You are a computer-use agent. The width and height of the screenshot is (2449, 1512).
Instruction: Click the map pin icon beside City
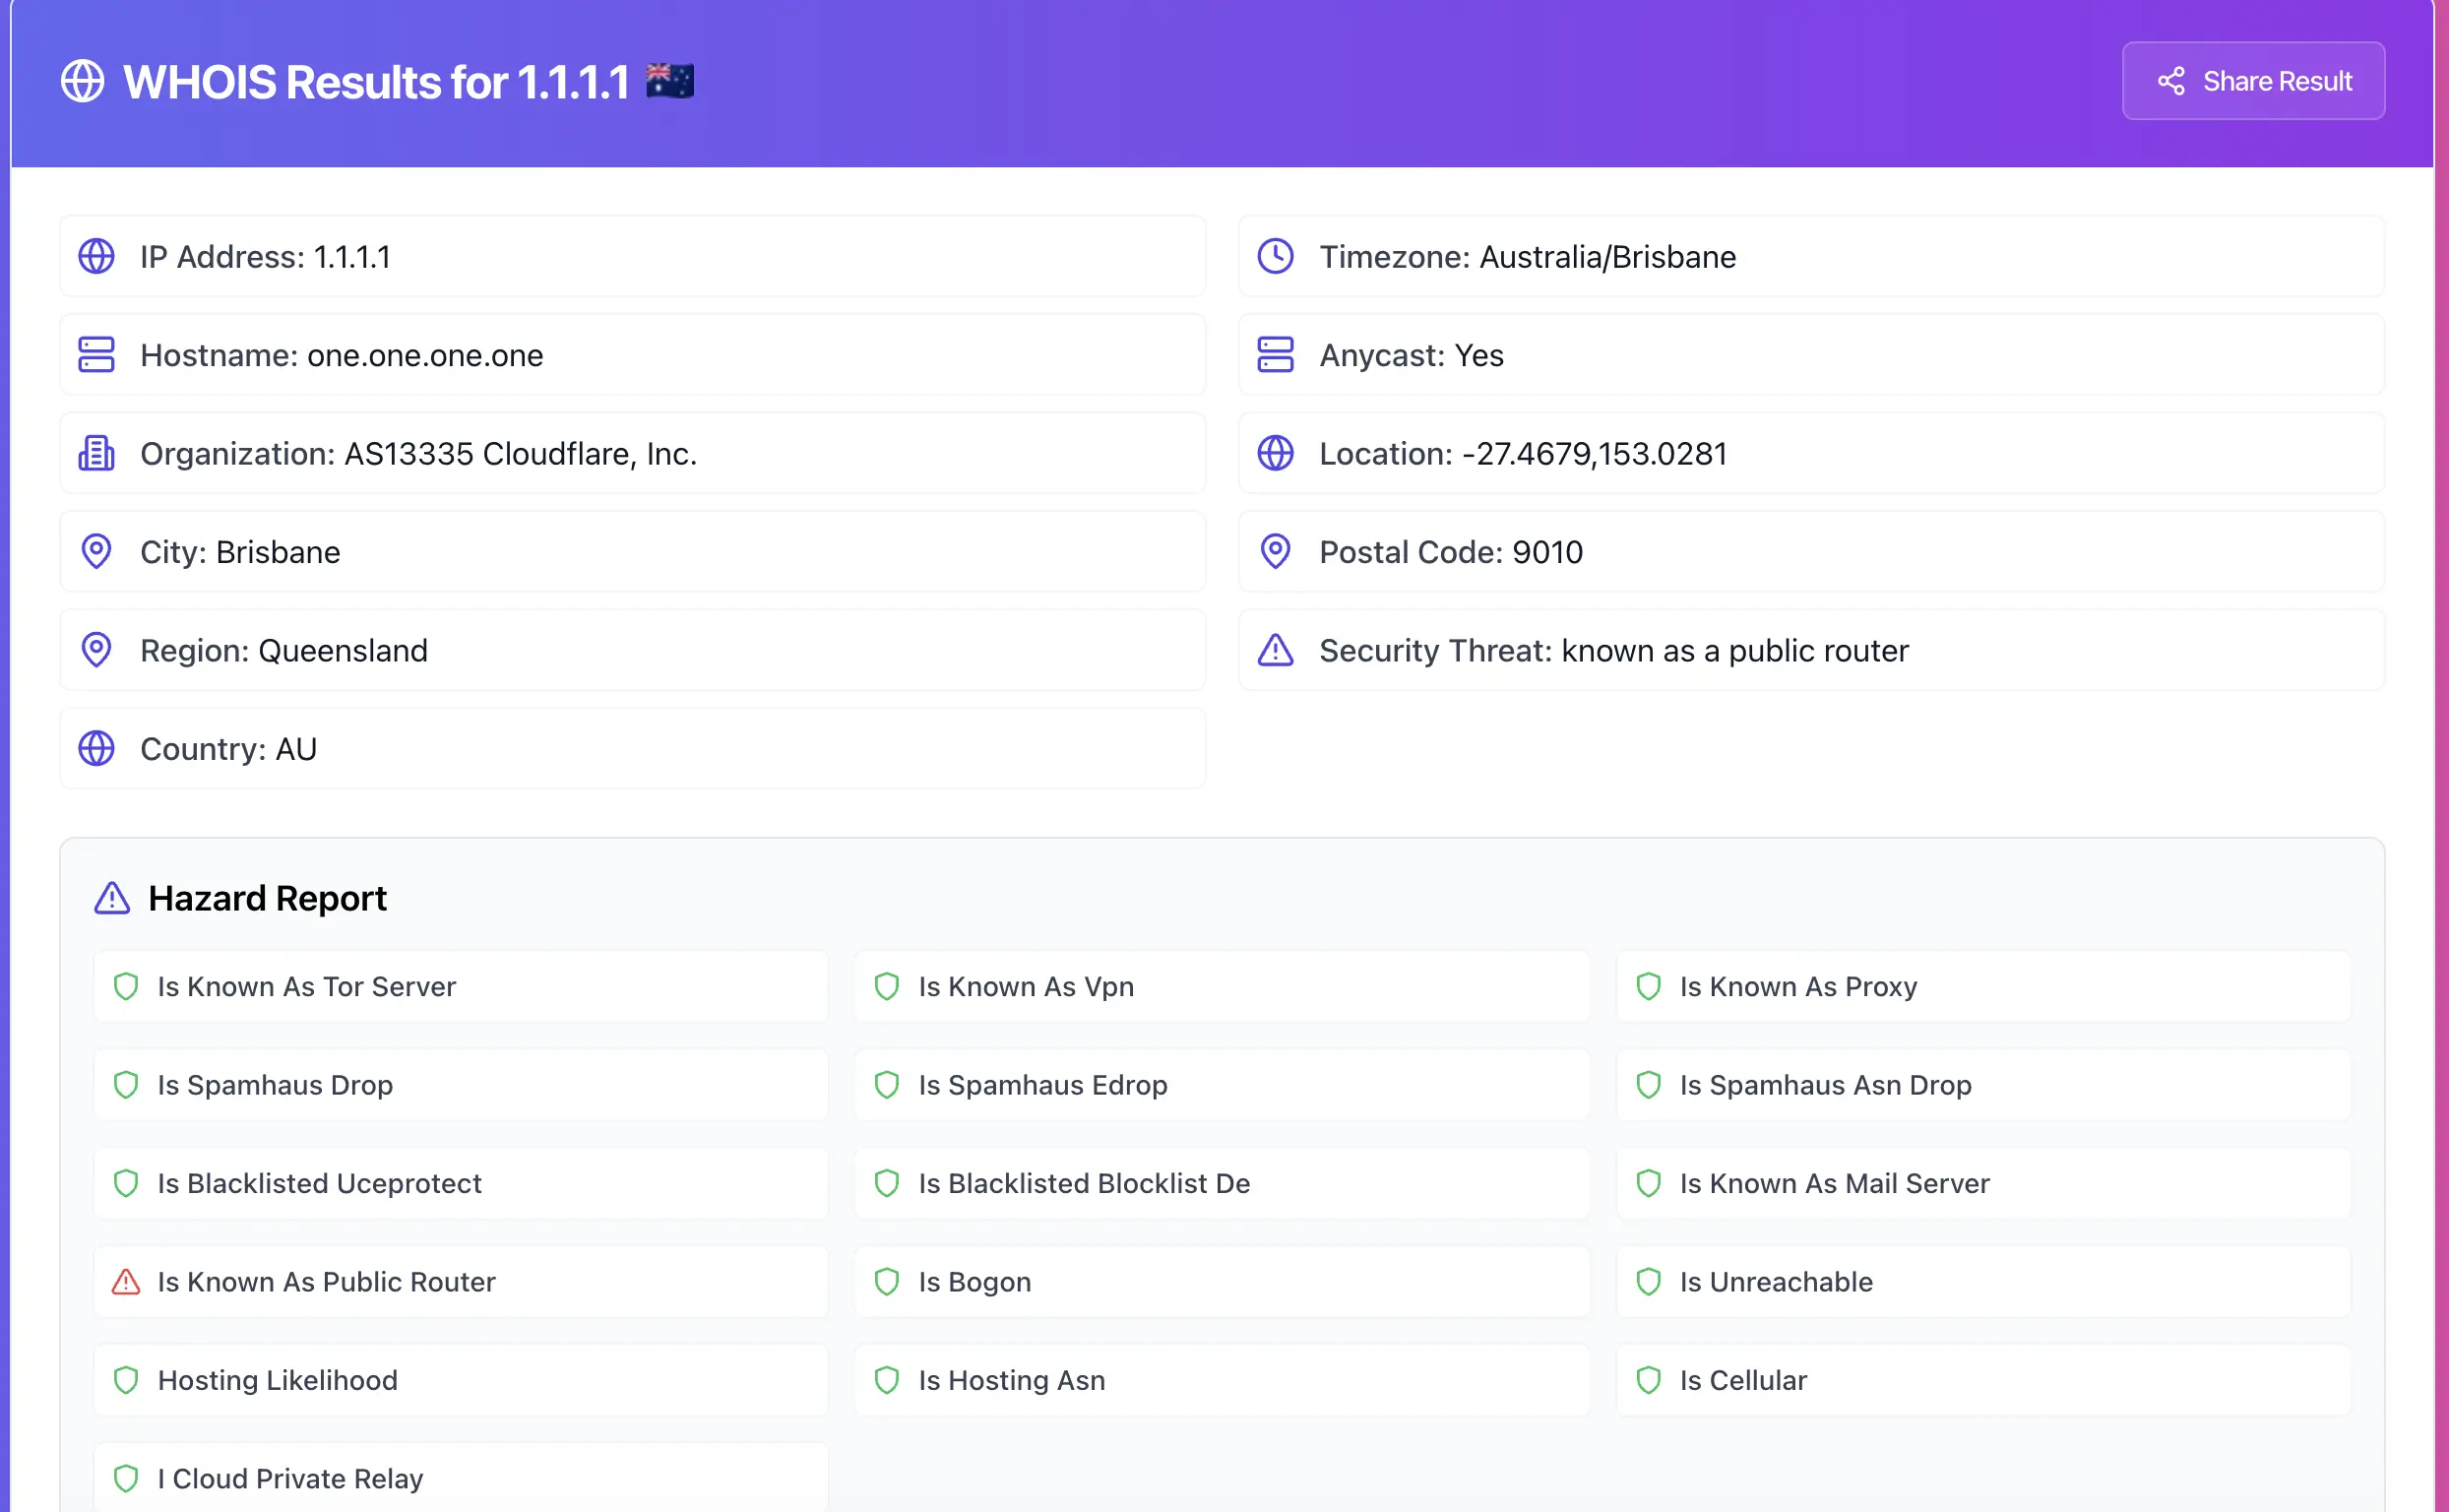click(x=96, y=551)
